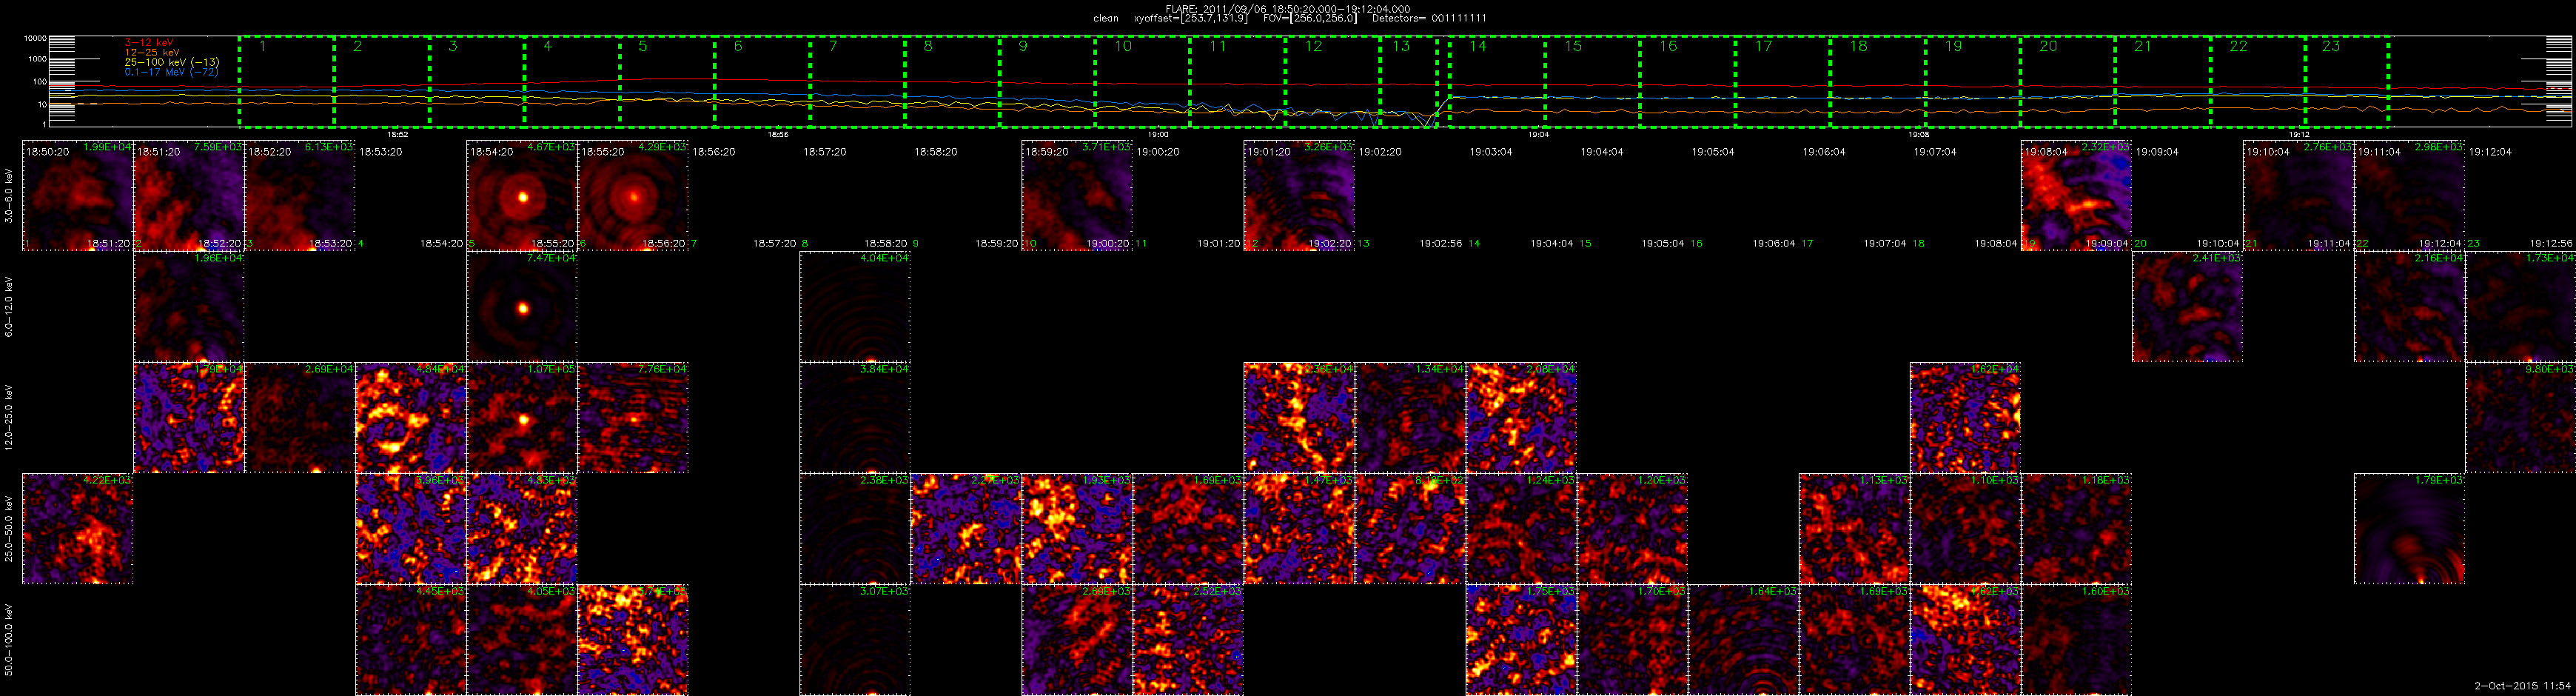
Task: Open the 25.0-50.0 keV map for interval 1
Action: click(x=77, y=529)
